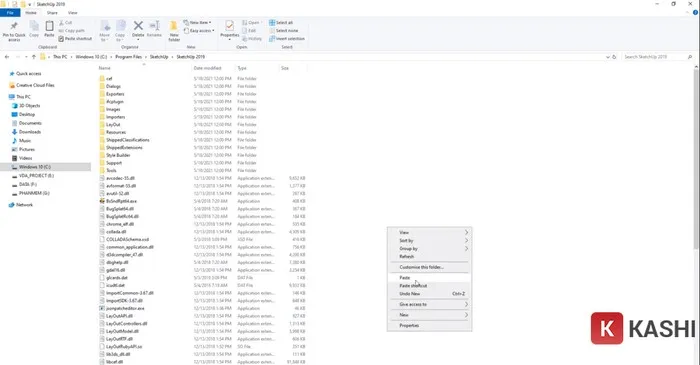The width and height of the screenshot is (700, 365).
Task: Select the COLLADASchema.xsd file
Action: (x=127, y=240)
